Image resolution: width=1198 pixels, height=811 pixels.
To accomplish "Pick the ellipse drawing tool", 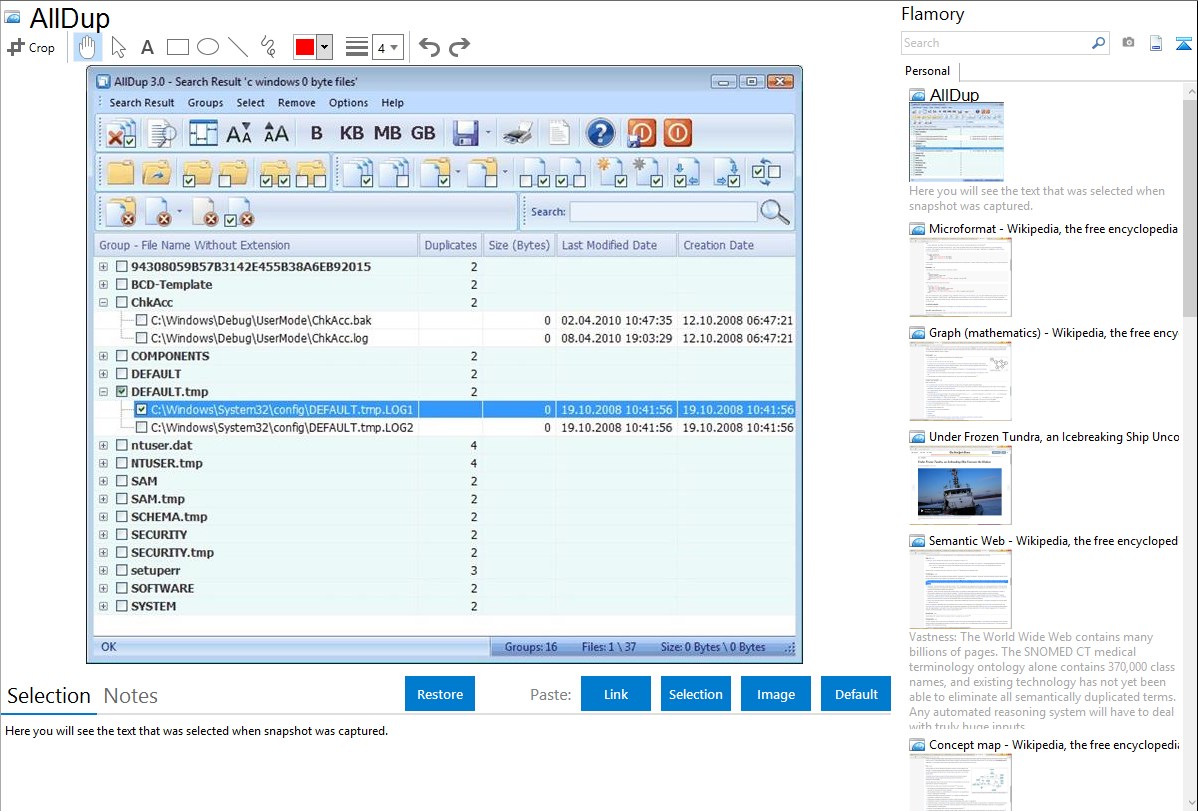I will [208, 47].
